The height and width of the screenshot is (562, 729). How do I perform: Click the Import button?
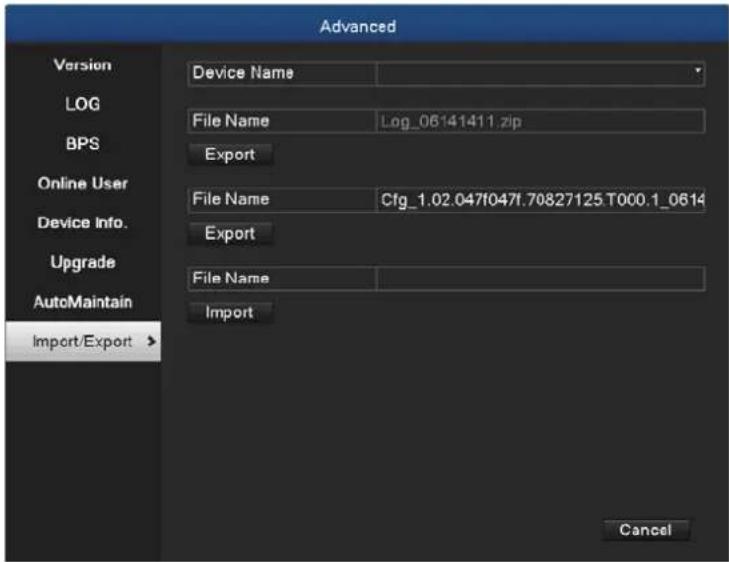click(230, 312)
